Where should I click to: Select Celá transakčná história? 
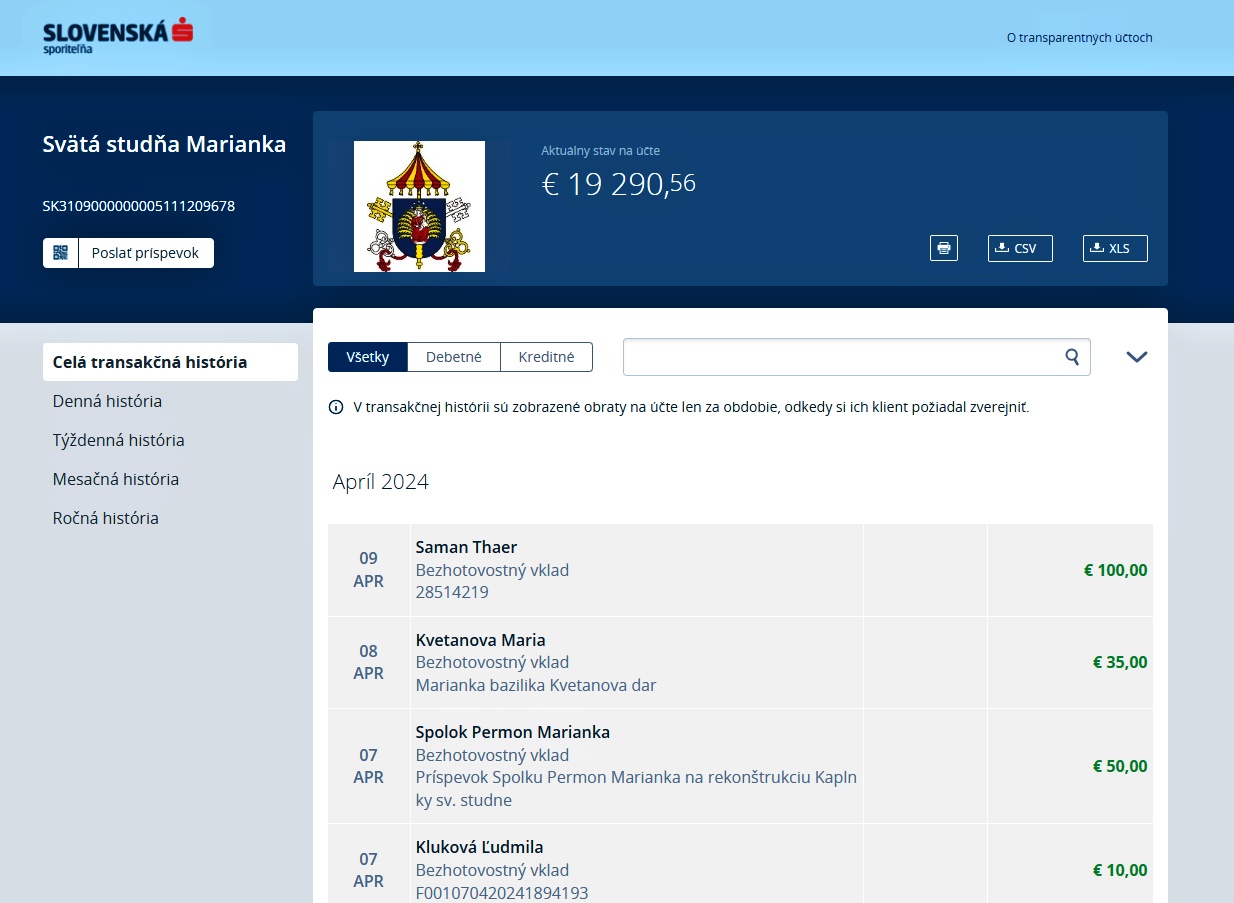(x=150, y=362)
